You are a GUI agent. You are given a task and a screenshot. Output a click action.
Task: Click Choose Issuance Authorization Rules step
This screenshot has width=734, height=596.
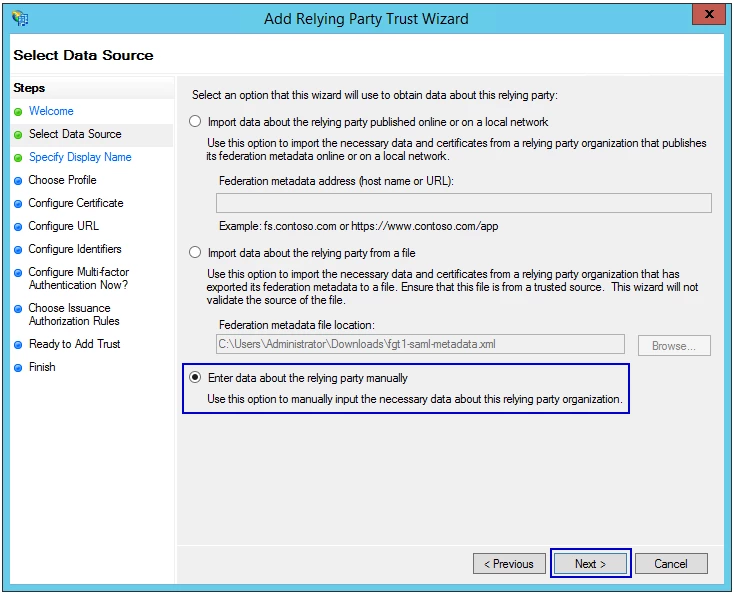click(74, 314)
